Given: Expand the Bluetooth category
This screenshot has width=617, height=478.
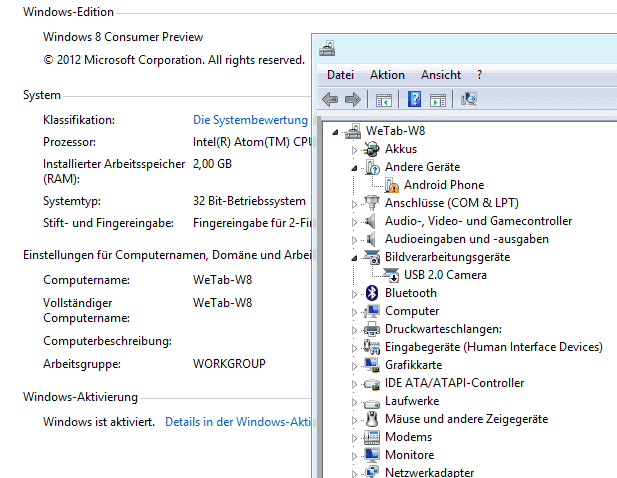Looking at the screenshot, I should point(354,294).
